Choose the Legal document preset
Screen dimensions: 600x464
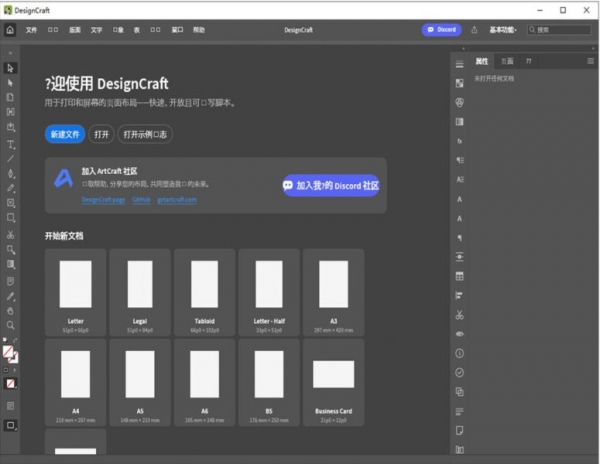pos(140,293)
